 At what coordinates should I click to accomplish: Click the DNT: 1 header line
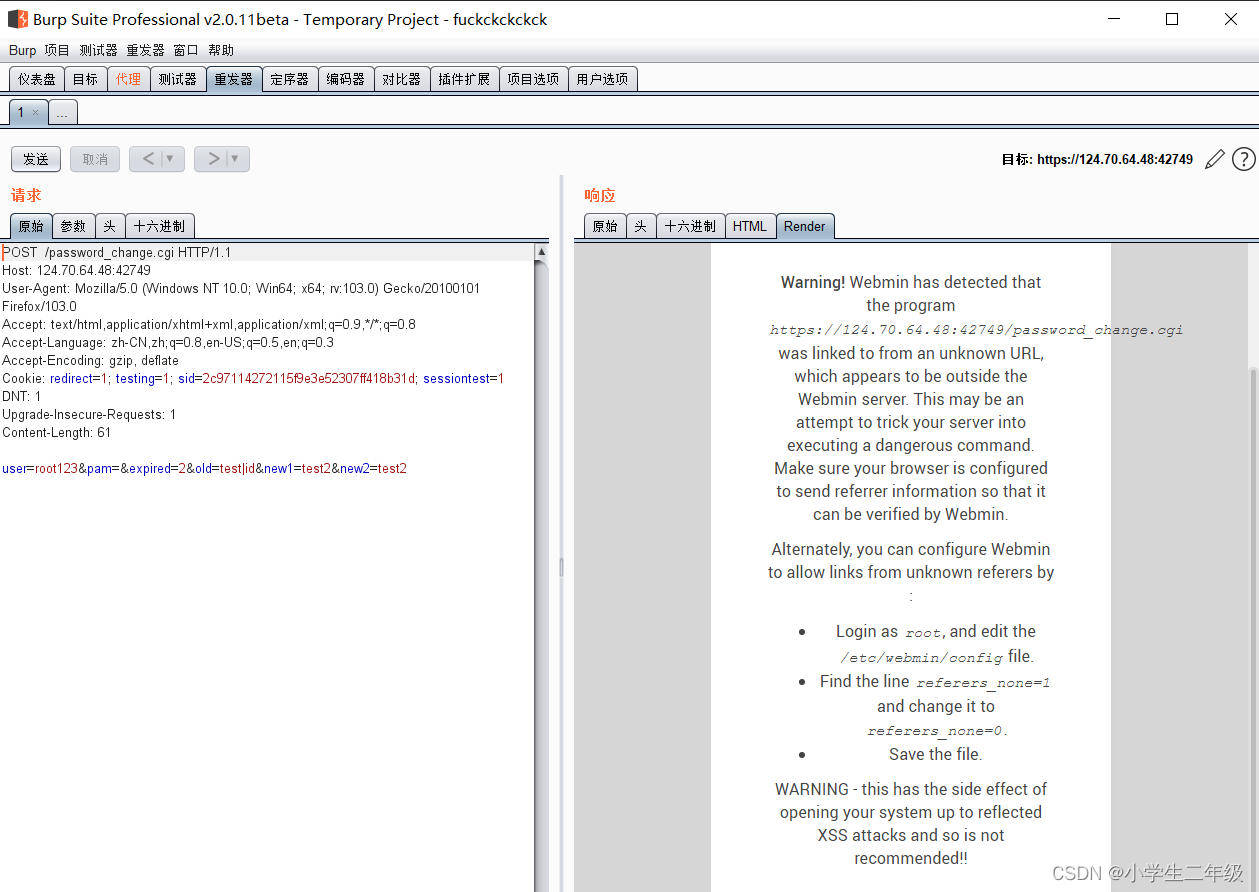[22, 396]
